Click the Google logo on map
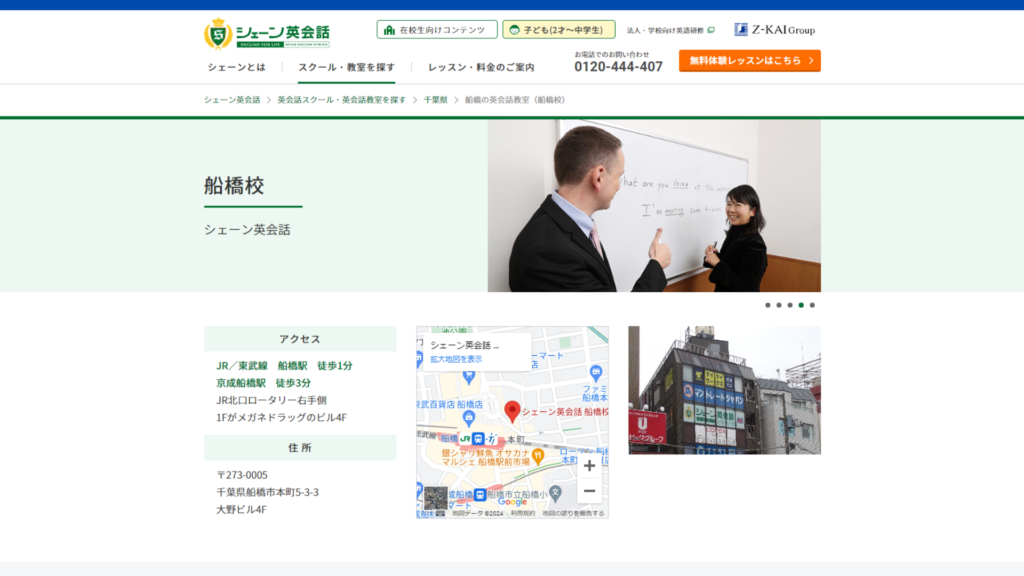 512,502
